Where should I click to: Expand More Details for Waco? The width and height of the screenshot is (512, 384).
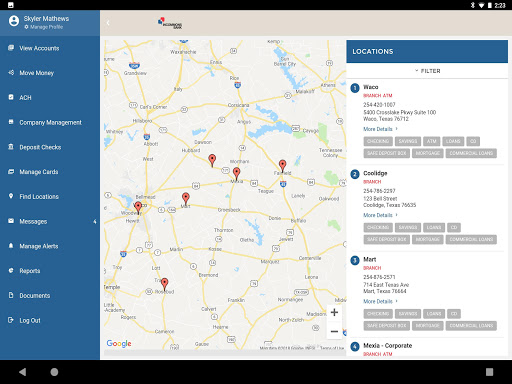[380, 129]
